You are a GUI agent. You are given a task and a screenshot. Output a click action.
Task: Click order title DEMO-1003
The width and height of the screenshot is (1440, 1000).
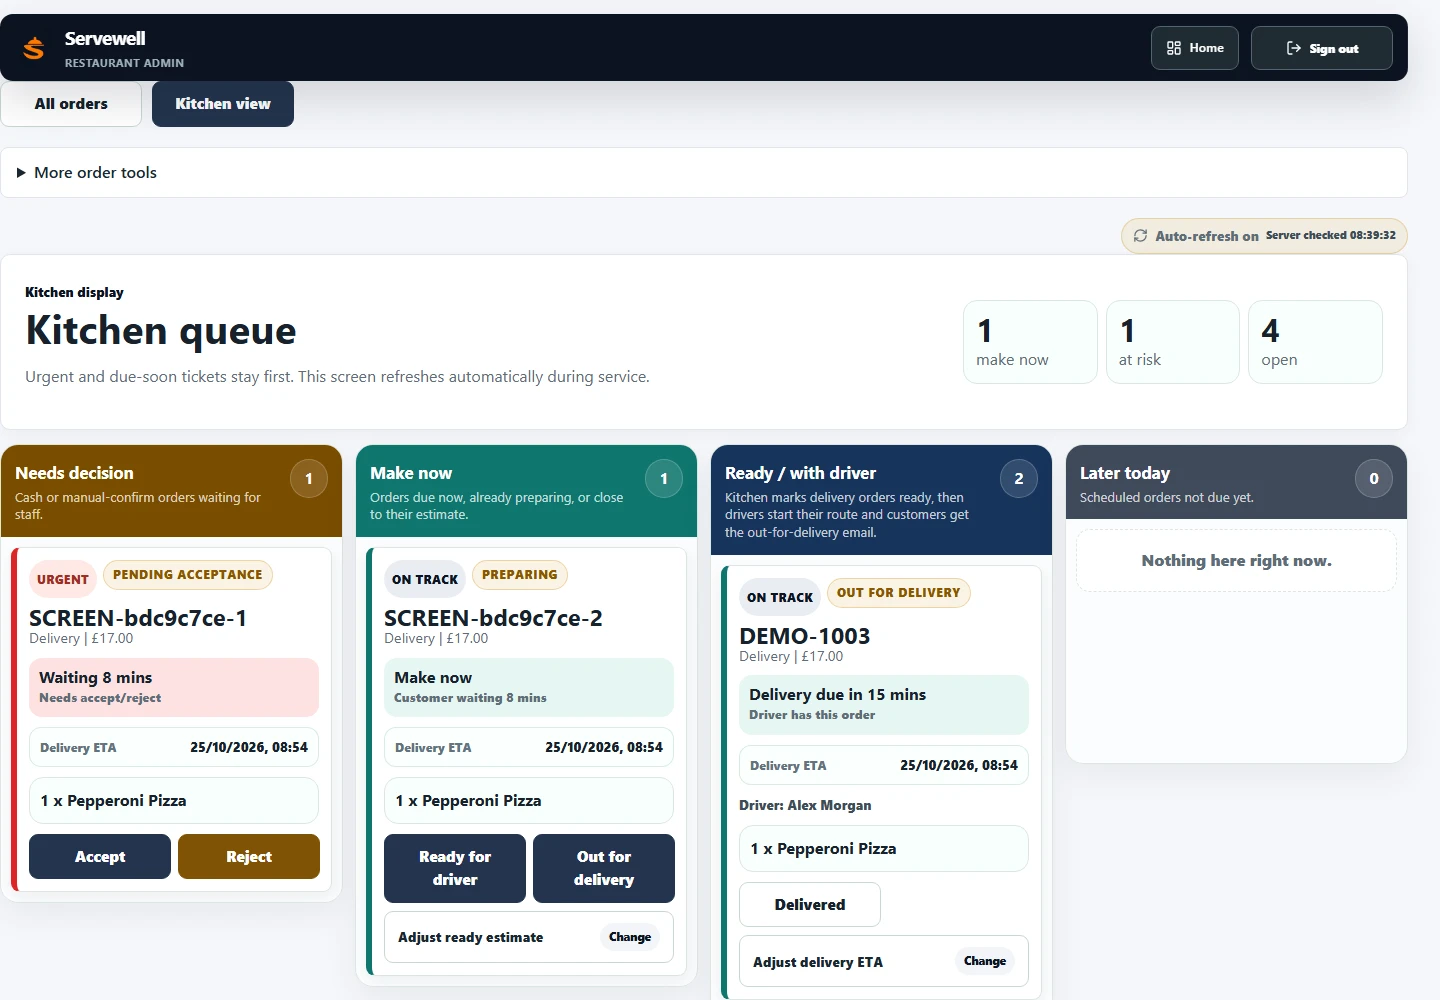pyautogui.click(x=805, y=636)
